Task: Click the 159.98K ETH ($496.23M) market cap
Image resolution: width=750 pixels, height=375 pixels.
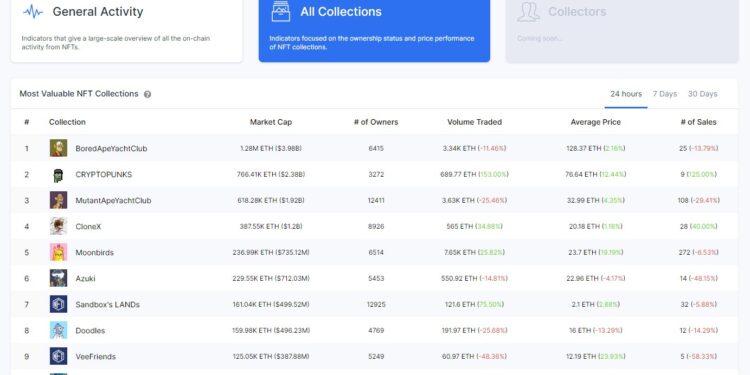Action: pos(271,331)
